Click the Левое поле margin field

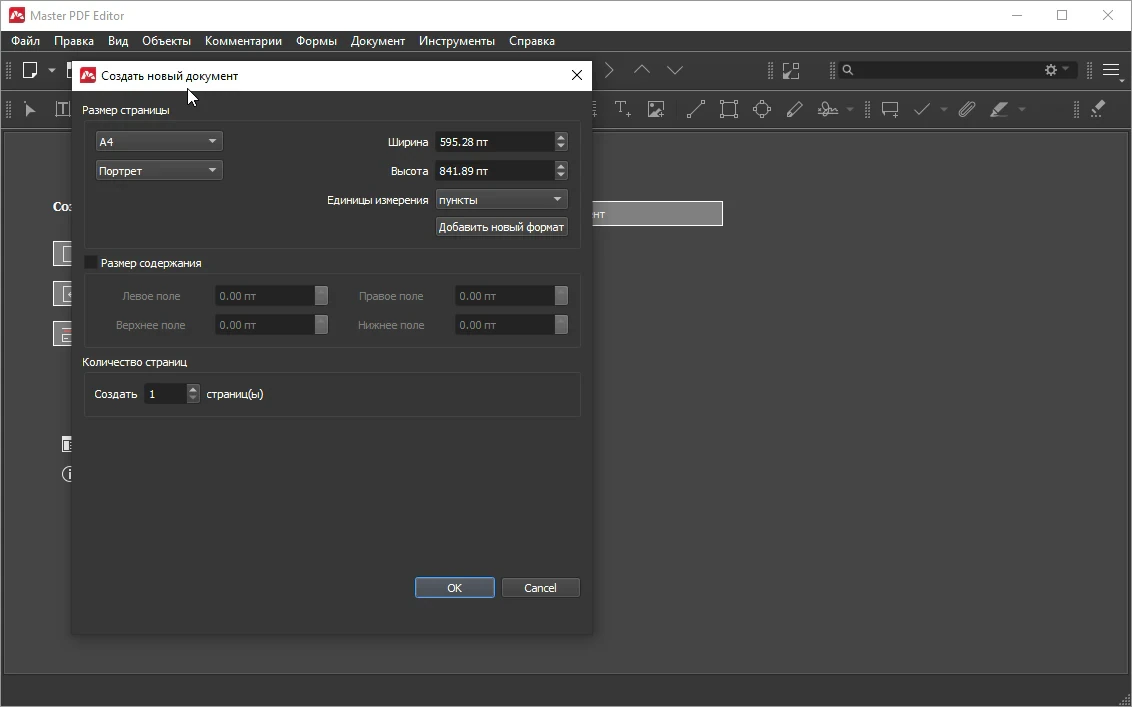pyautogui.click(x=265, y=295)
